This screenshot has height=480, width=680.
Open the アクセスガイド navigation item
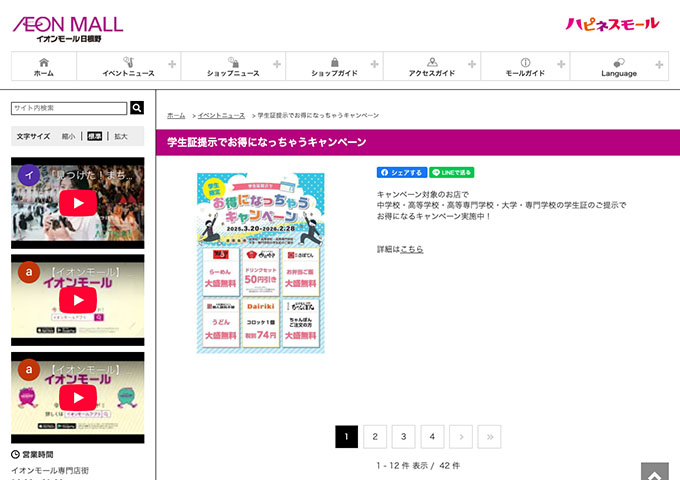pos(431,67)
